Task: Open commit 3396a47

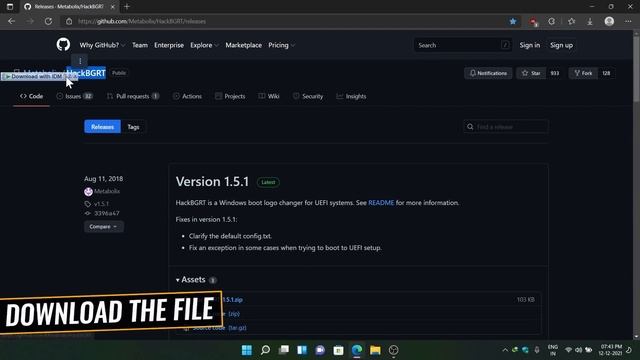Action: point(107,213)
